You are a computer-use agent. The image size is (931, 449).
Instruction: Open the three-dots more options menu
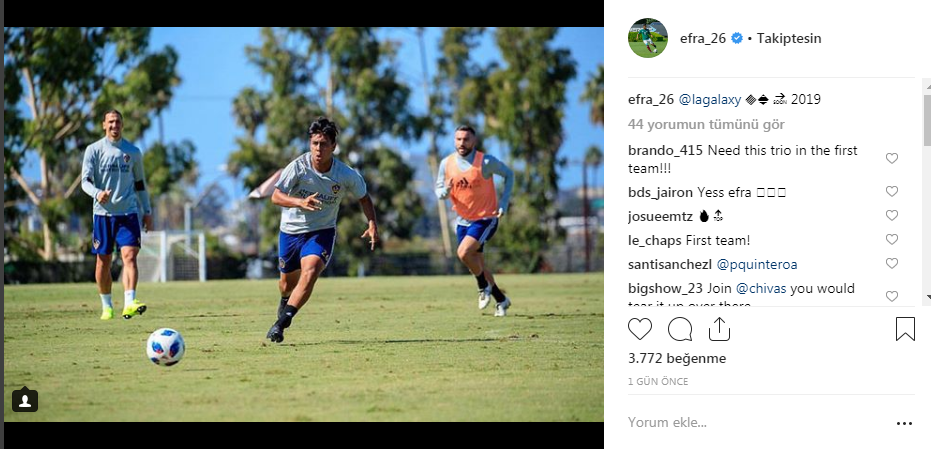(x=904, y=423)
